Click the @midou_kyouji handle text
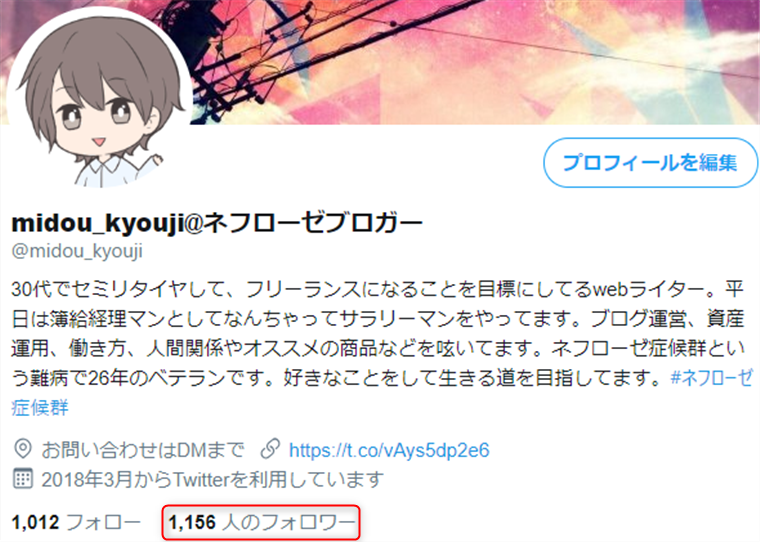 77,251
